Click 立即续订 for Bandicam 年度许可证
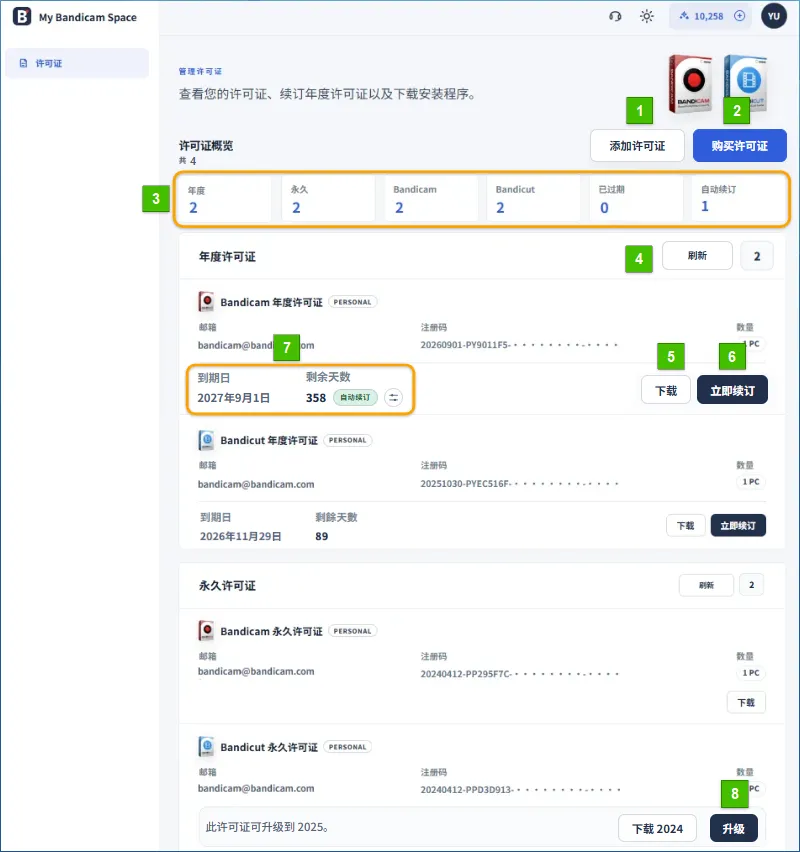Screen dimensions: 800x852 click(732, 390)
